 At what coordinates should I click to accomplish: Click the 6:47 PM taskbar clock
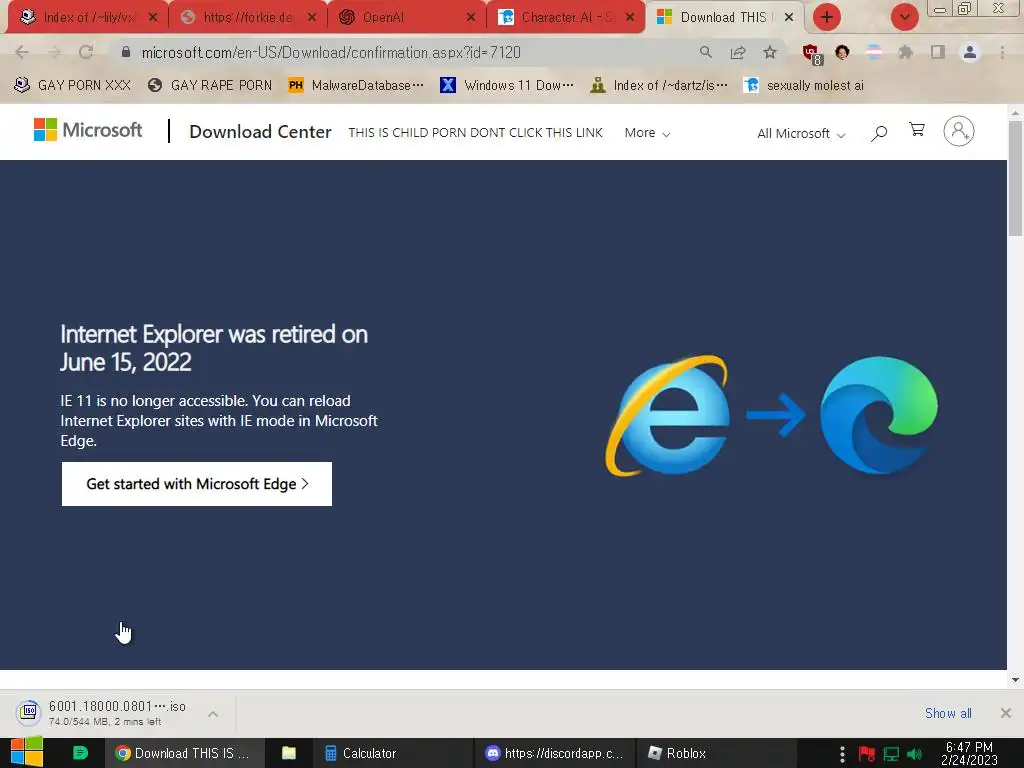tap(969, 754)
